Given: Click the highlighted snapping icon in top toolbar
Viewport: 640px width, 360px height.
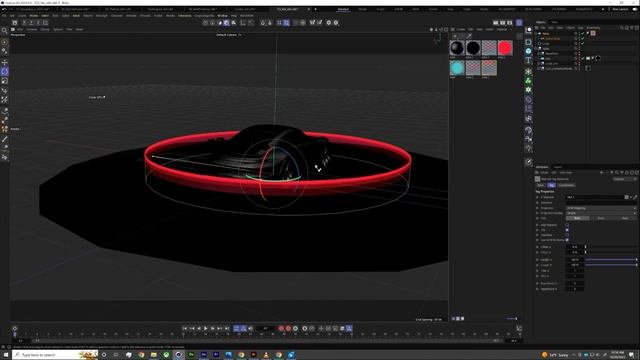Looking at the screenshot, I should (287, 23).
